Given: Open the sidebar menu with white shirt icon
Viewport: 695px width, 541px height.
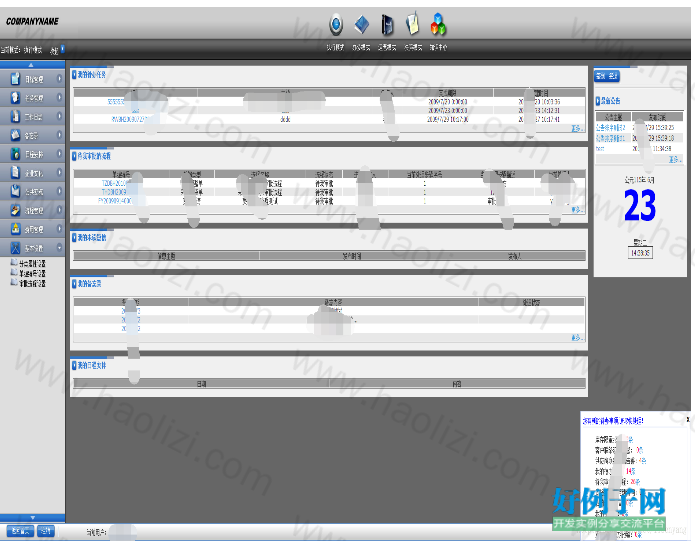Looking at the screenshot, I should coord(32,97).
